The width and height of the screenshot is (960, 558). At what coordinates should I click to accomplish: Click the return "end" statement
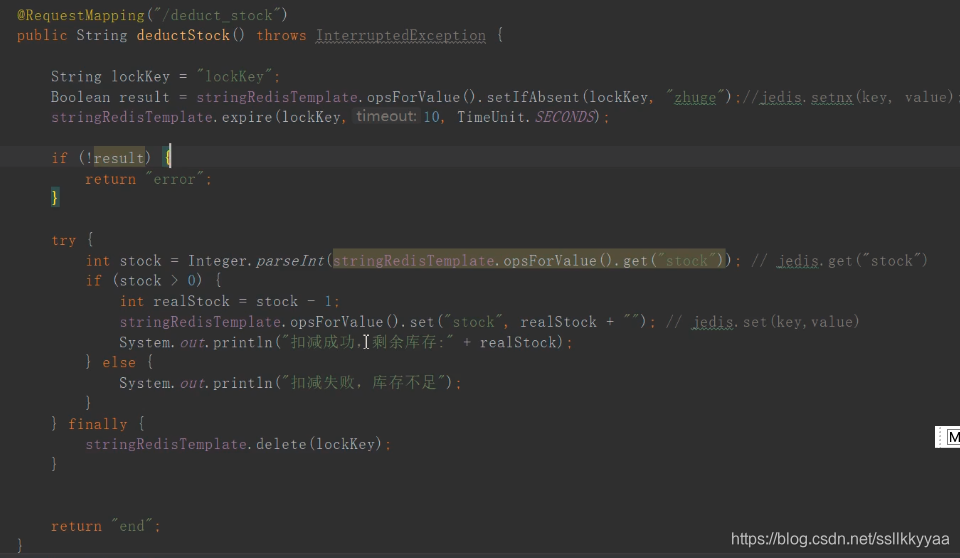106,526
